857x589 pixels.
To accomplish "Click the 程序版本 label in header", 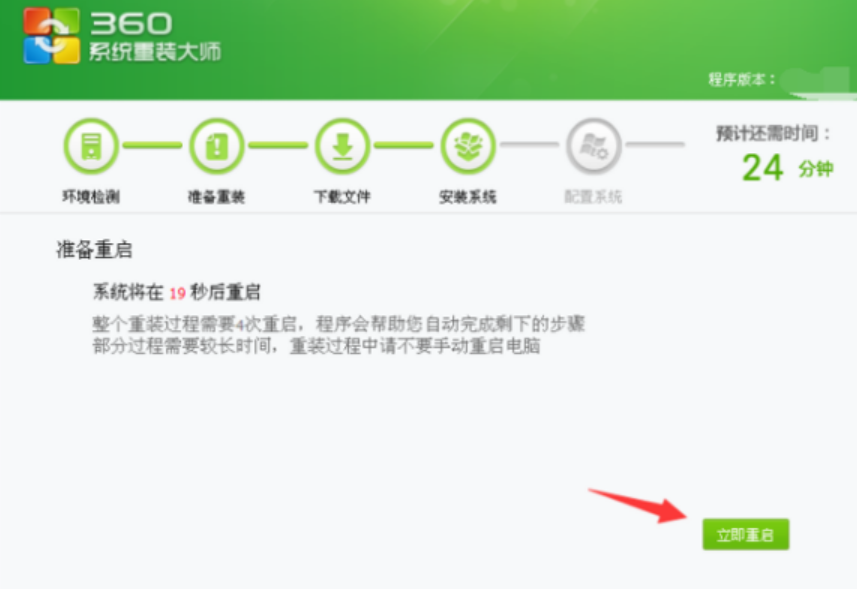I will (x=742, y=79).
